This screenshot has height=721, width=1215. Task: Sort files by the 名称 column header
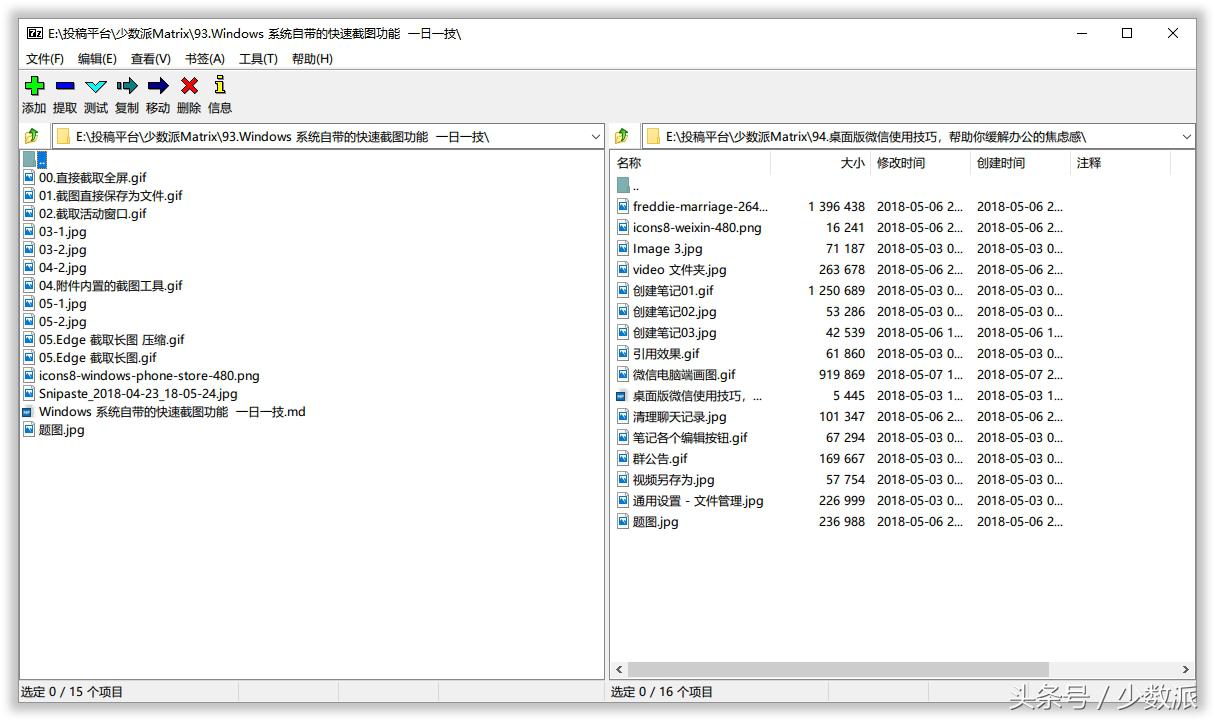(x=628, y=163)
